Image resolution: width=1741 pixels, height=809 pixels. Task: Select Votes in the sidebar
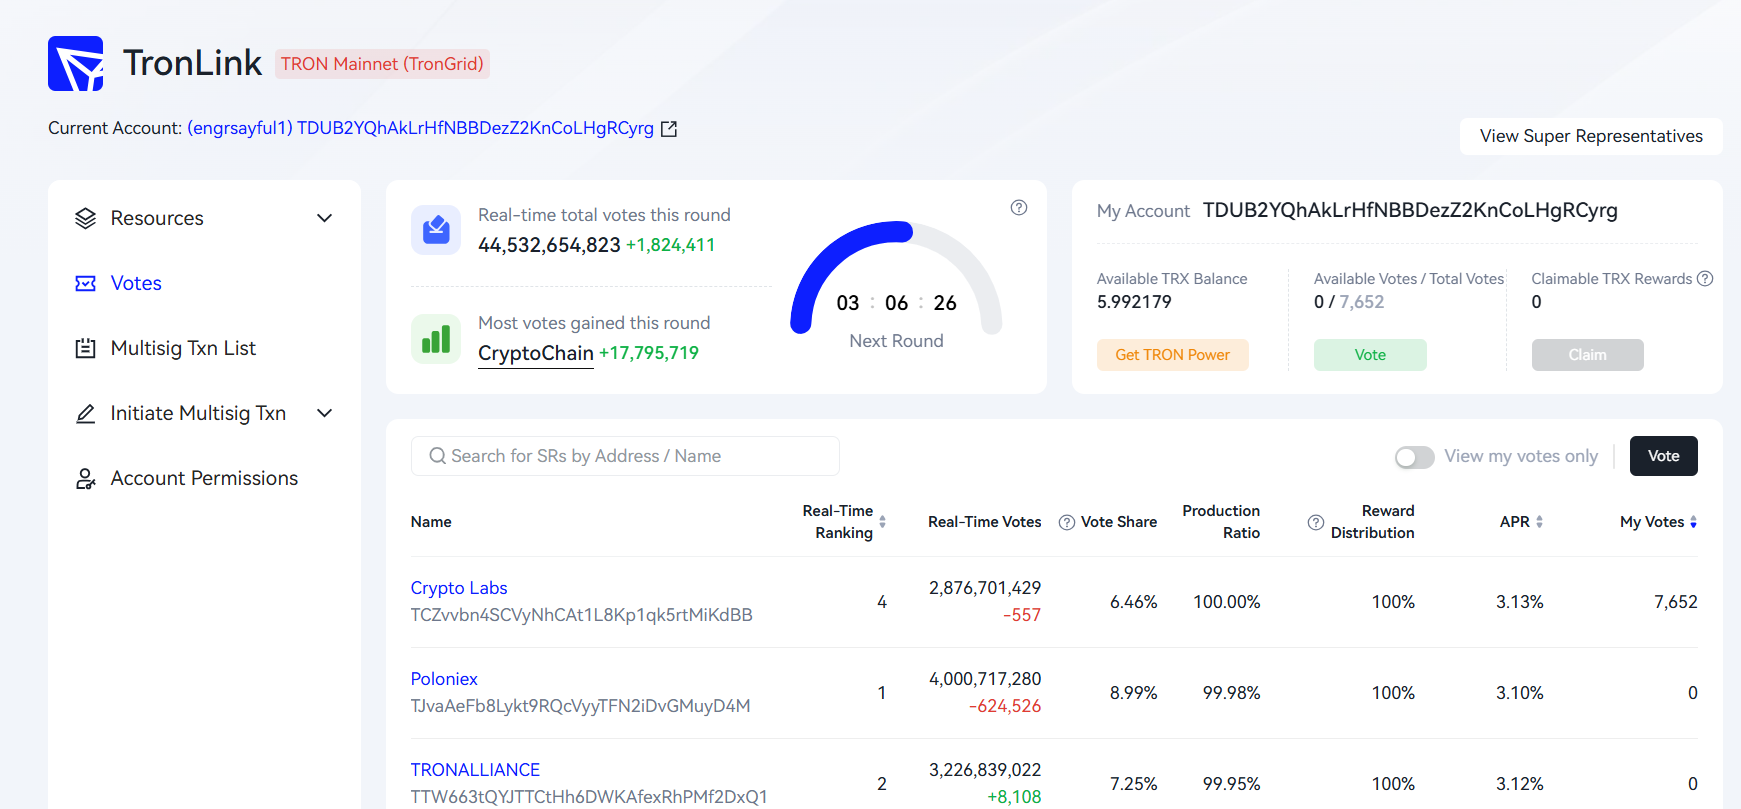[204, 283]
